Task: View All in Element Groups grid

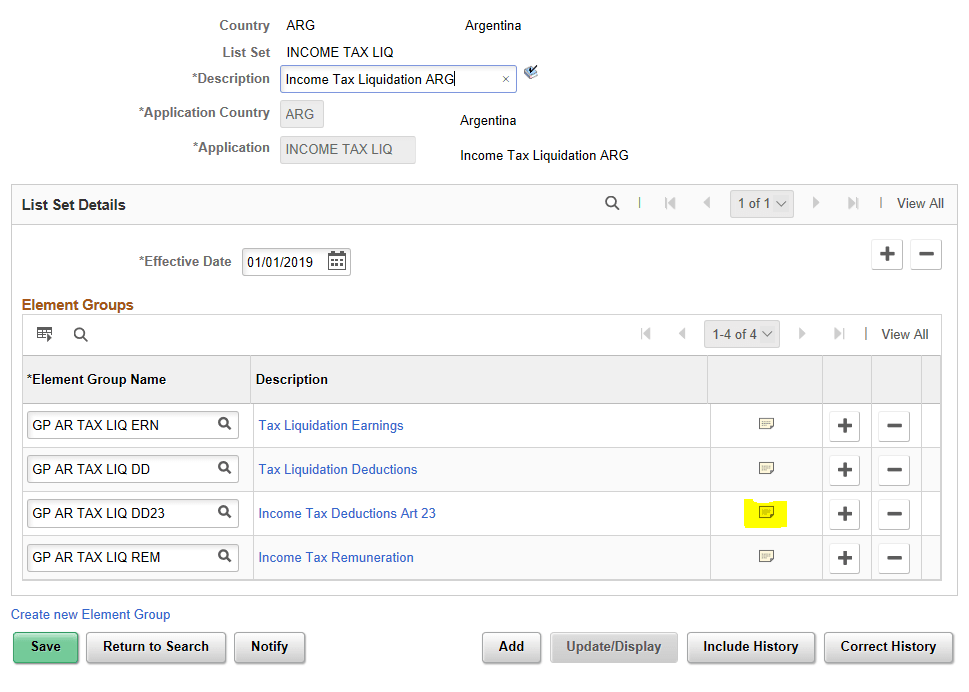Action: pos(905,334)
